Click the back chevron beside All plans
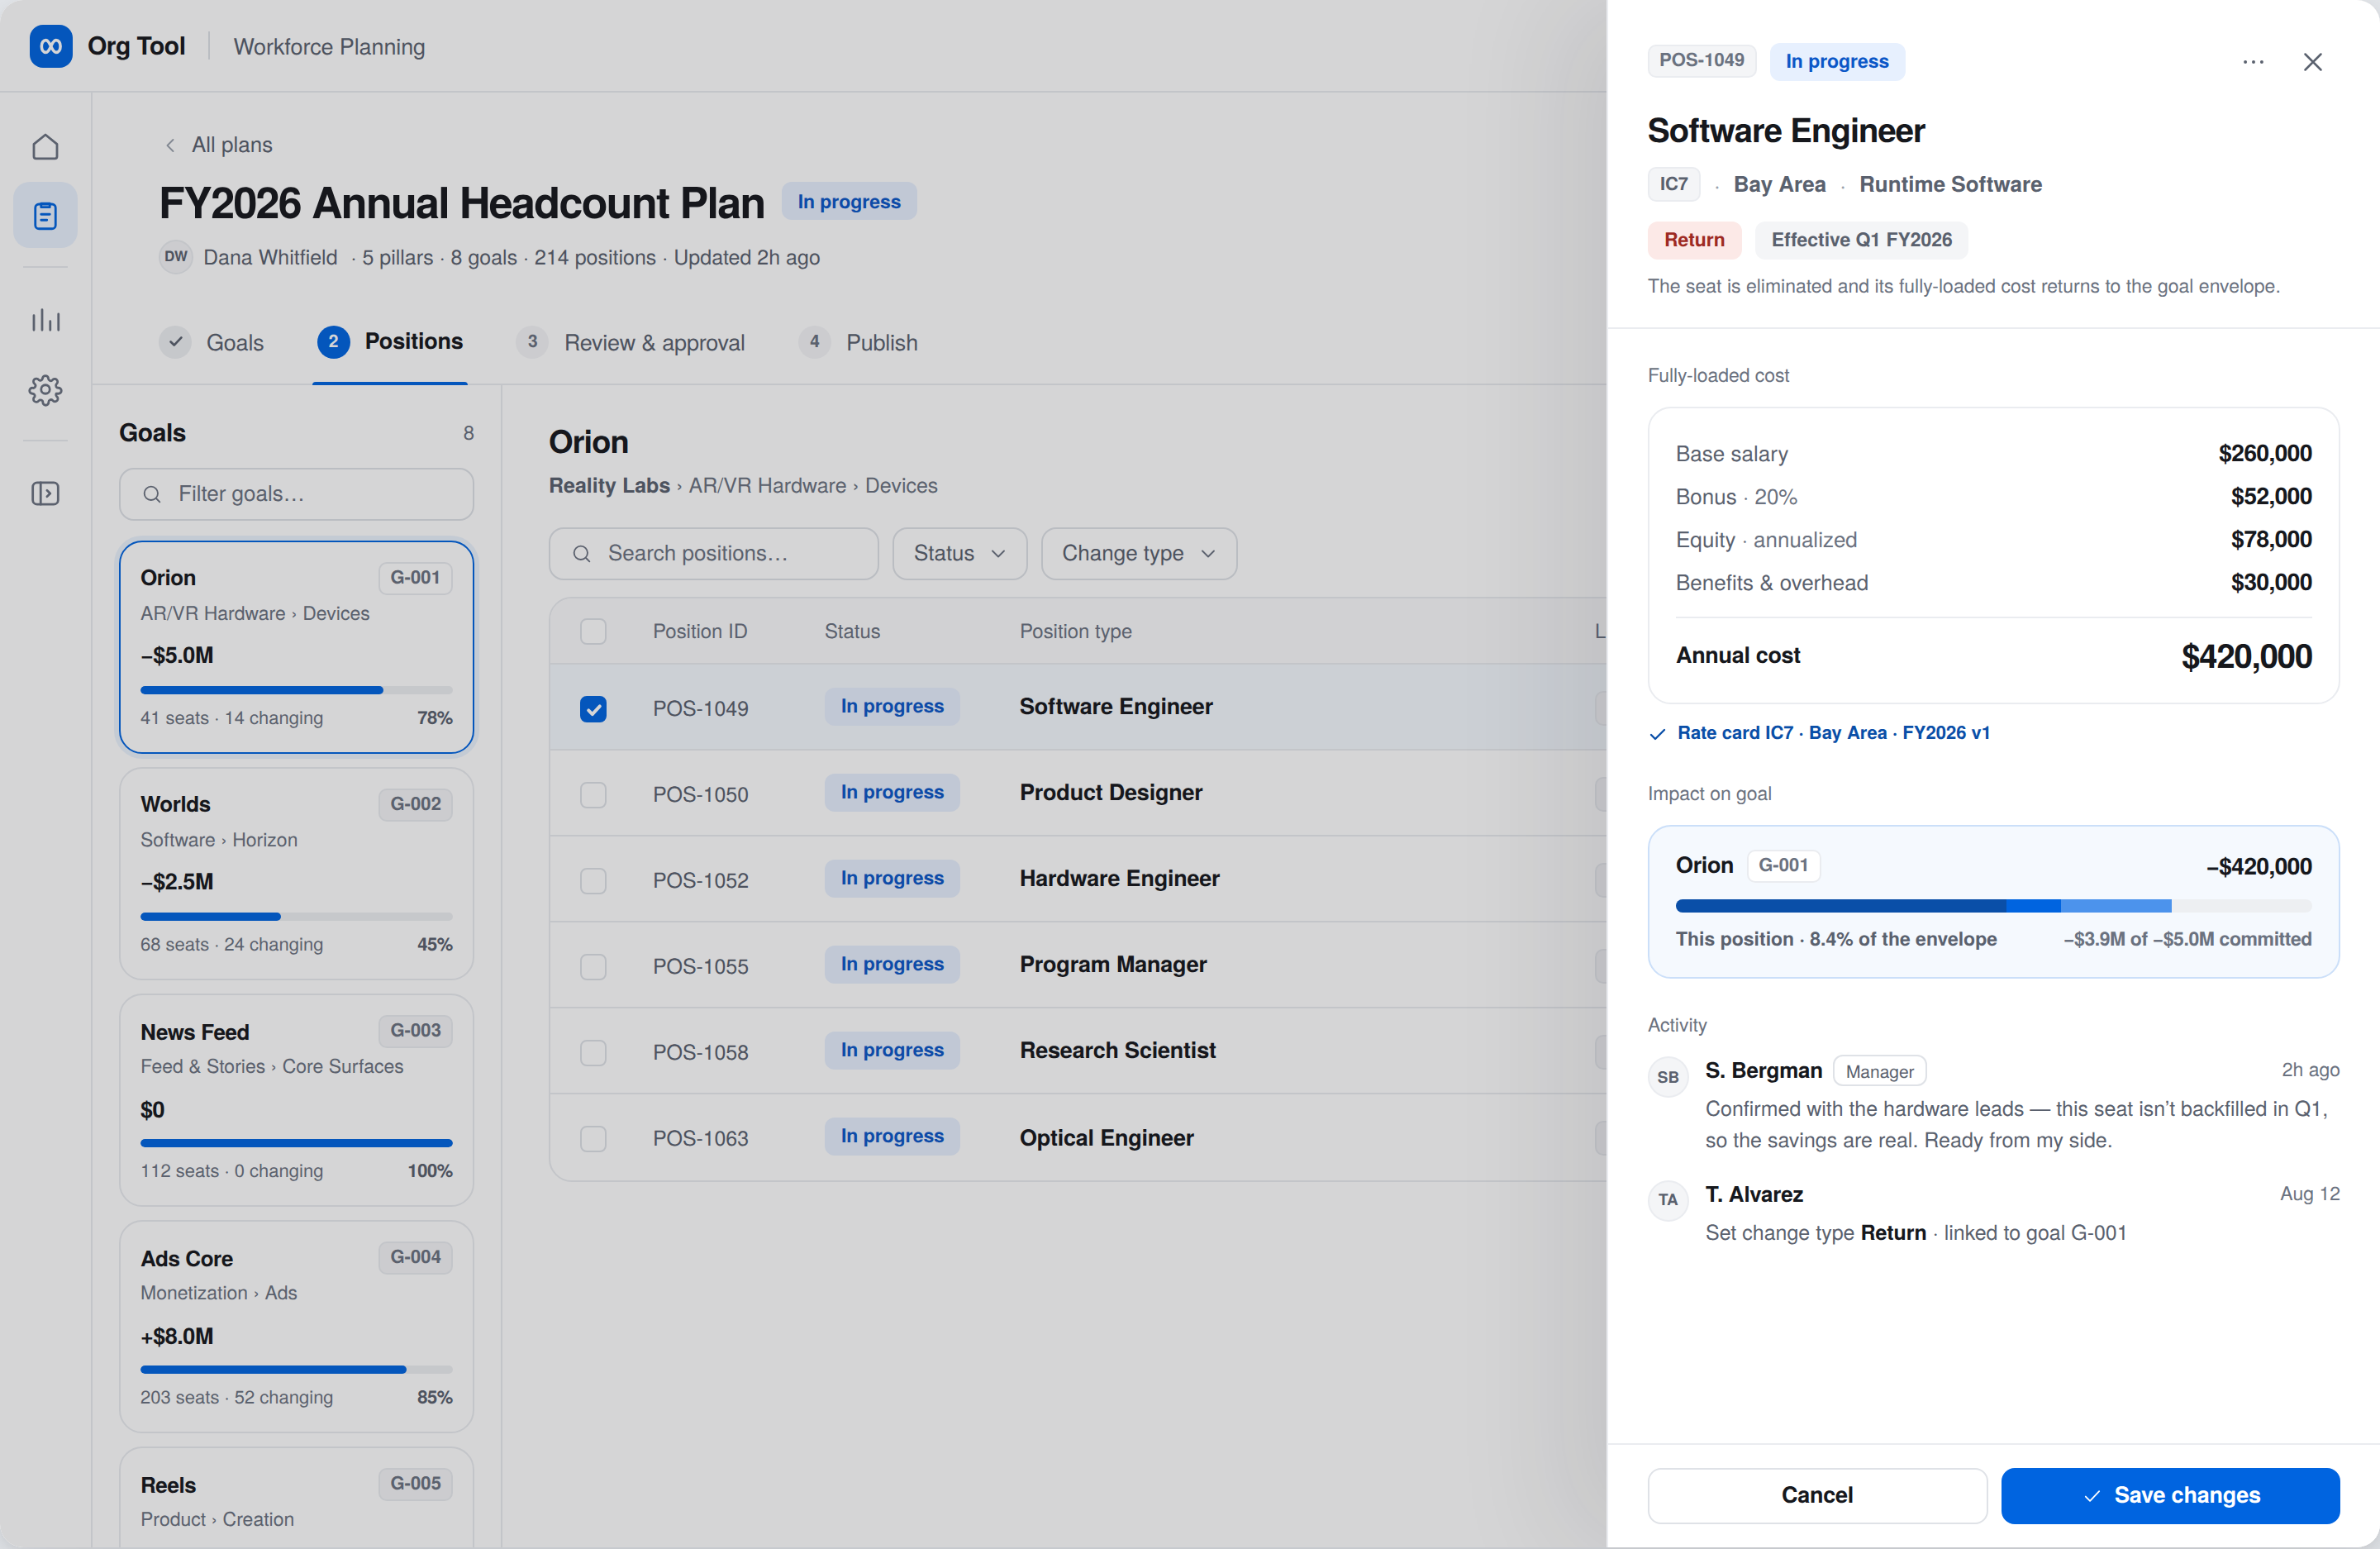Screen dimensions: 2380x1549 coord(170,145)
